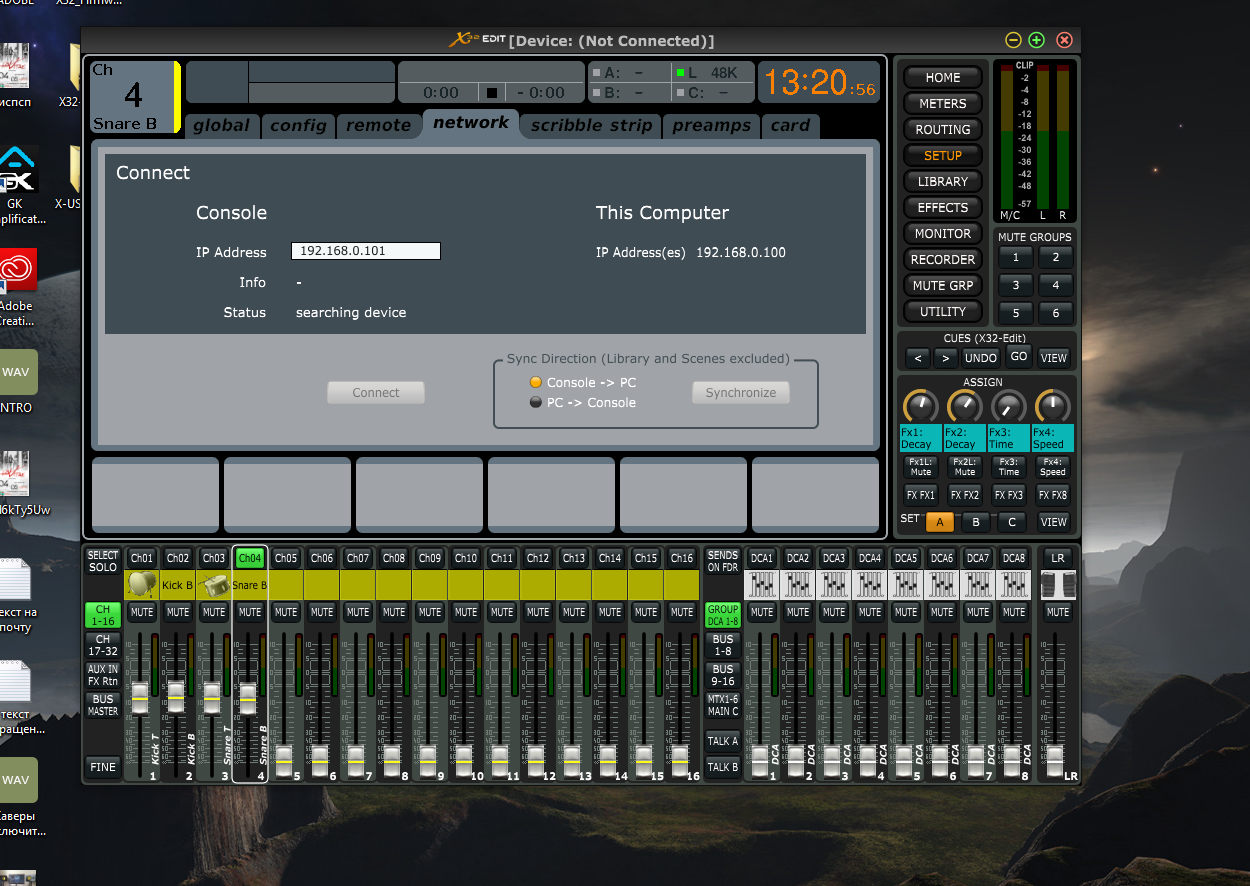Screen dimensions: 1250x886
Task: Go to previous cue
Action: tap(918, 358)
